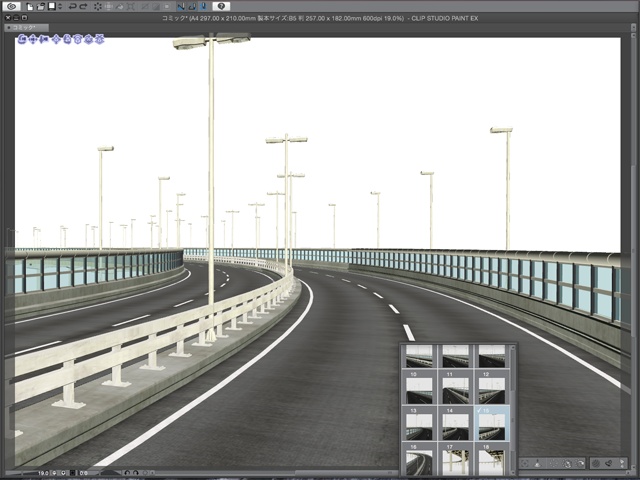Click the zoom out button in status bar

(x=55, y=473)
